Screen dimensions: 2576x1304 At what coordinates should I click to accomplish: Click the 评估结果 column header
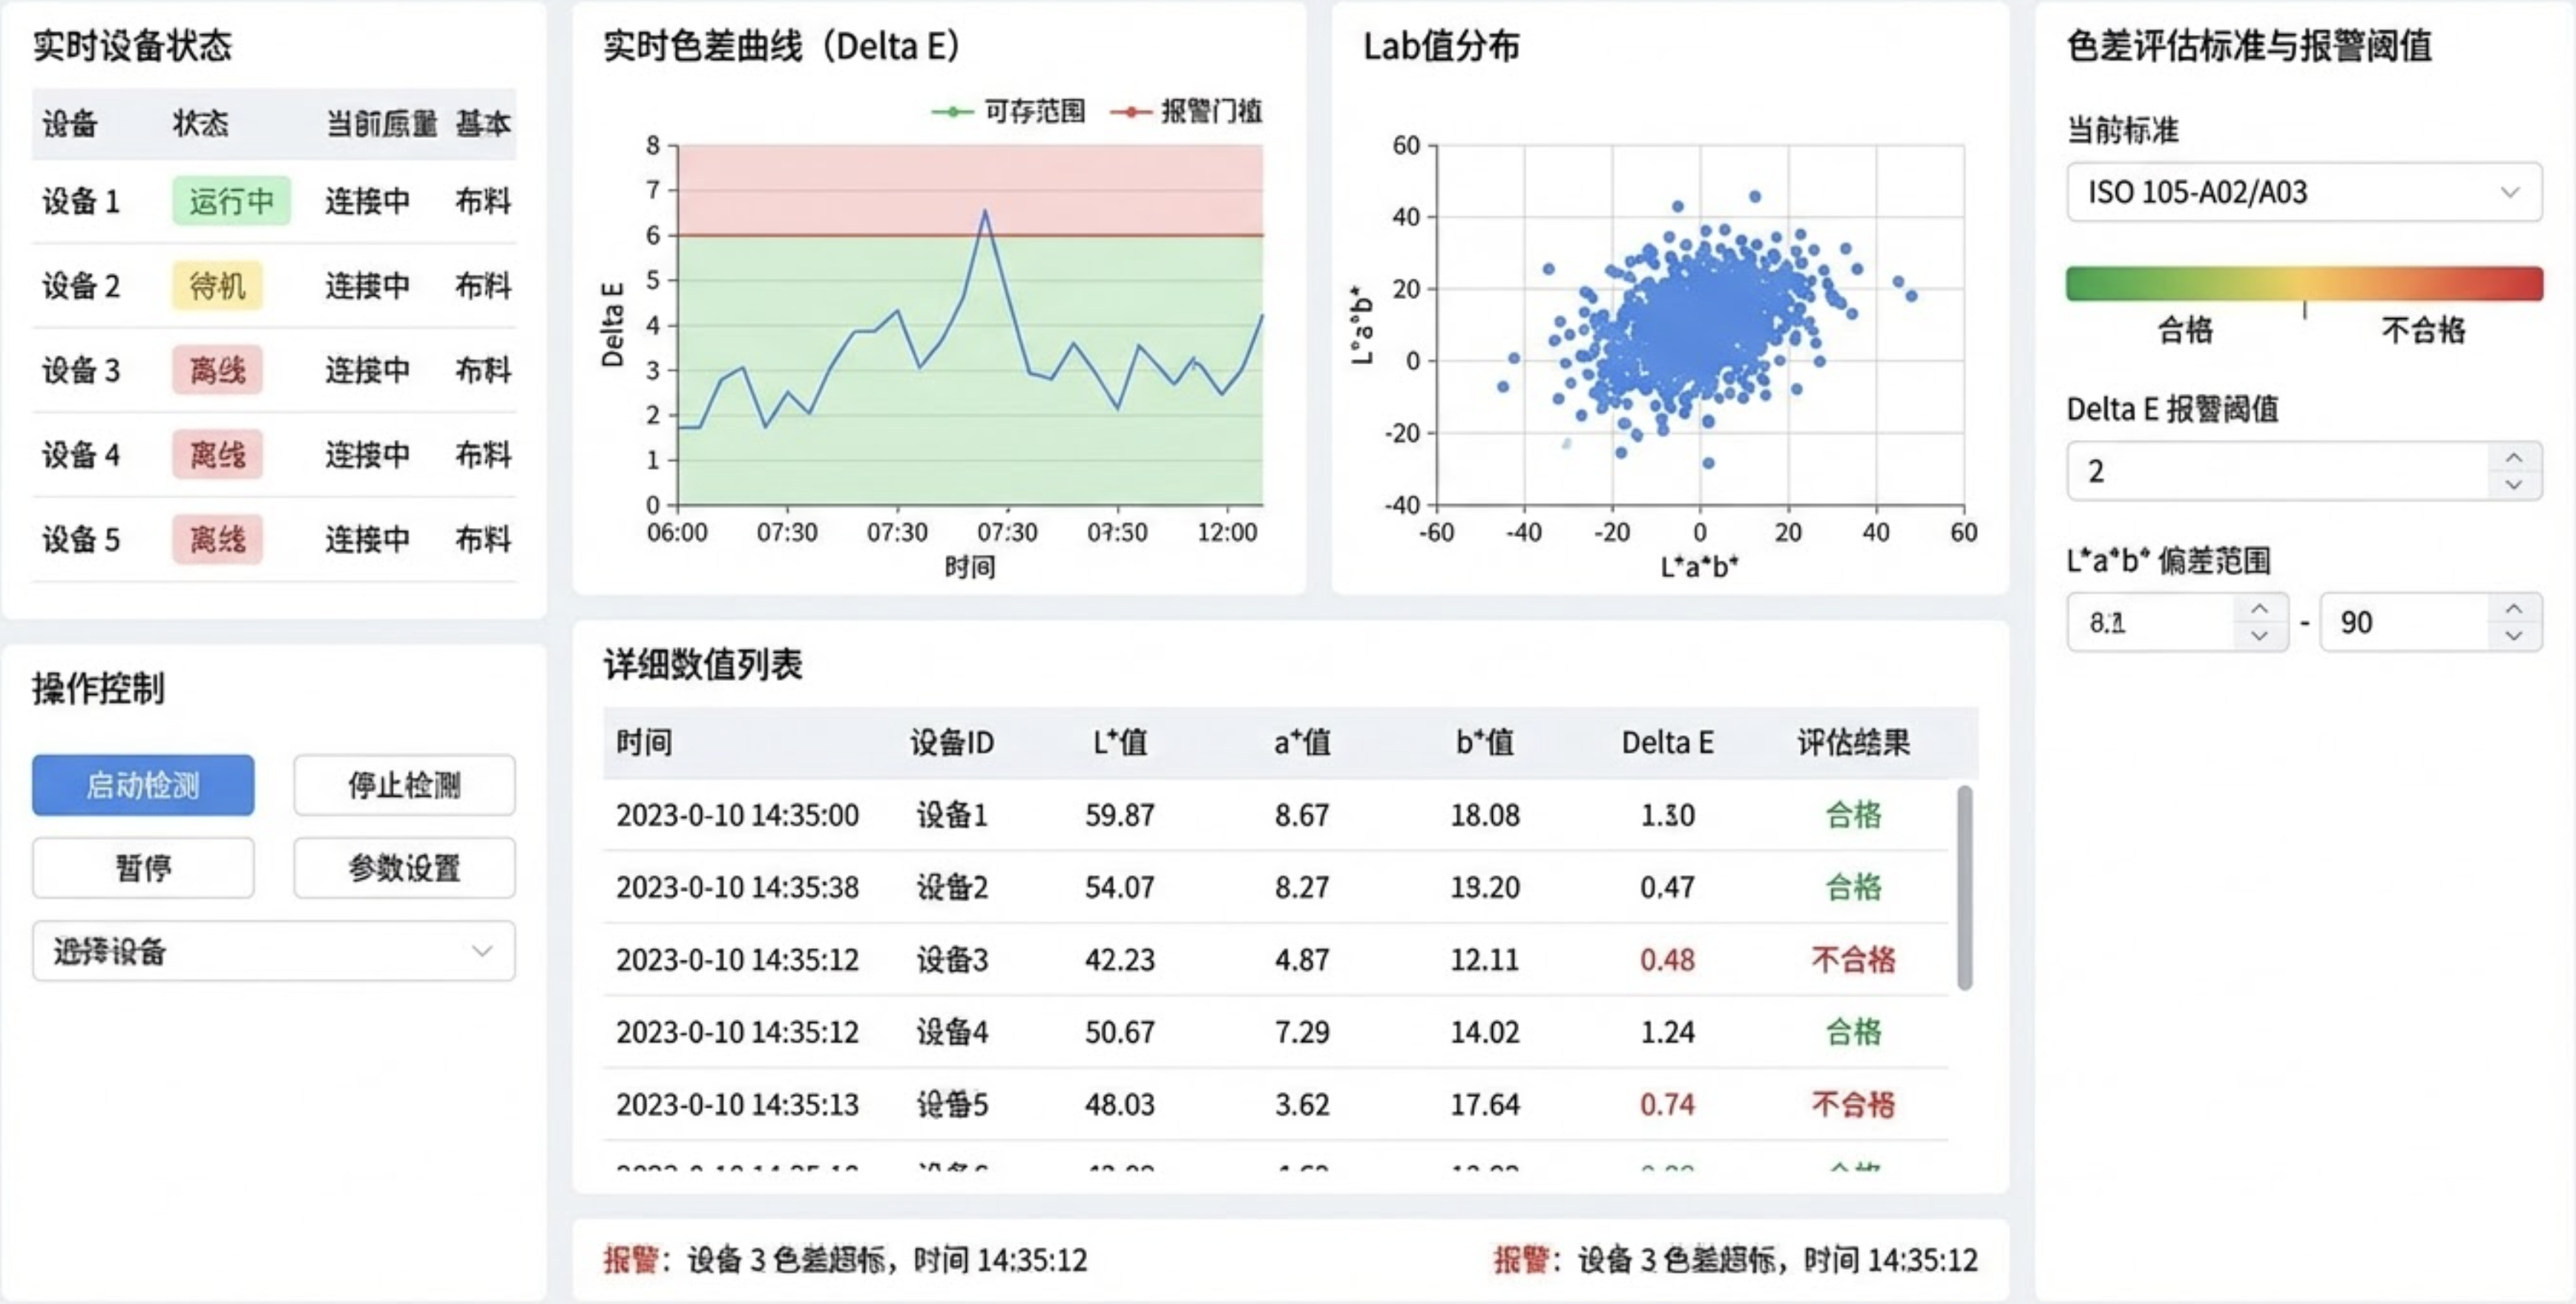coord(1853,742)
